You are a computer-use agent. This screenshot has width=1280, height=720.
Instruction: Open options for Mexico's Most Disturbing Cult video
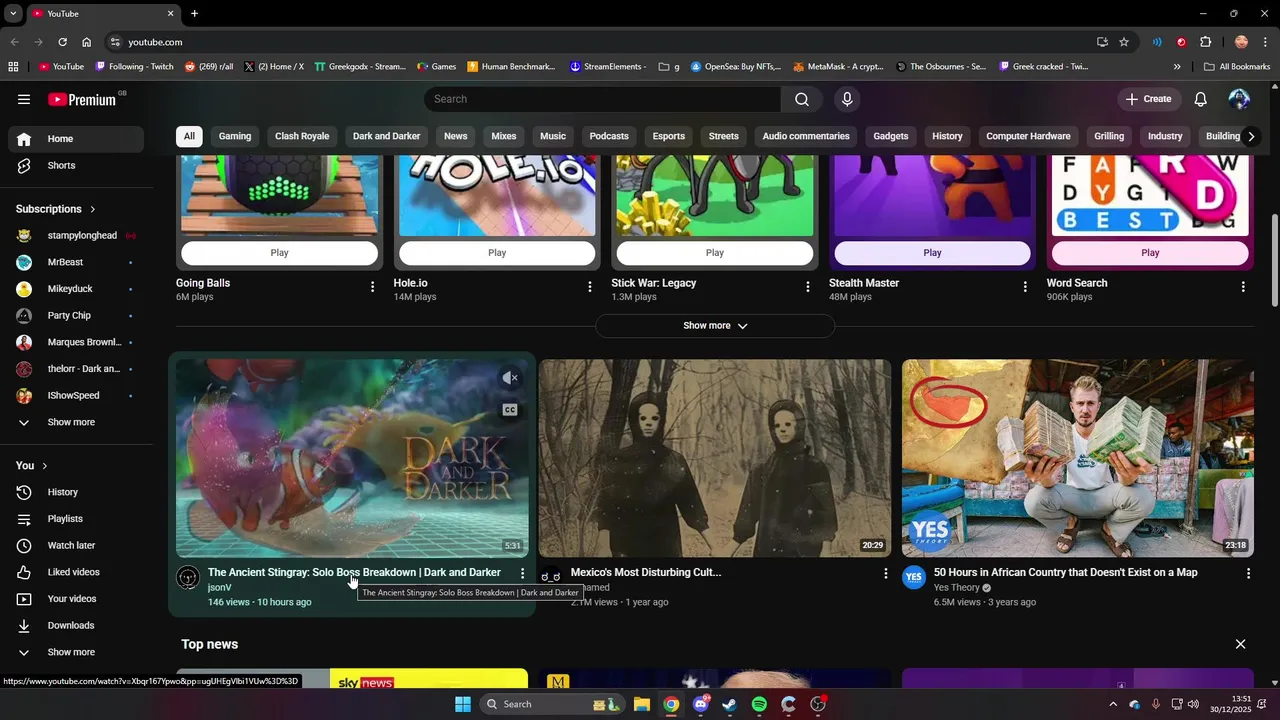click(x=885, y=573)
